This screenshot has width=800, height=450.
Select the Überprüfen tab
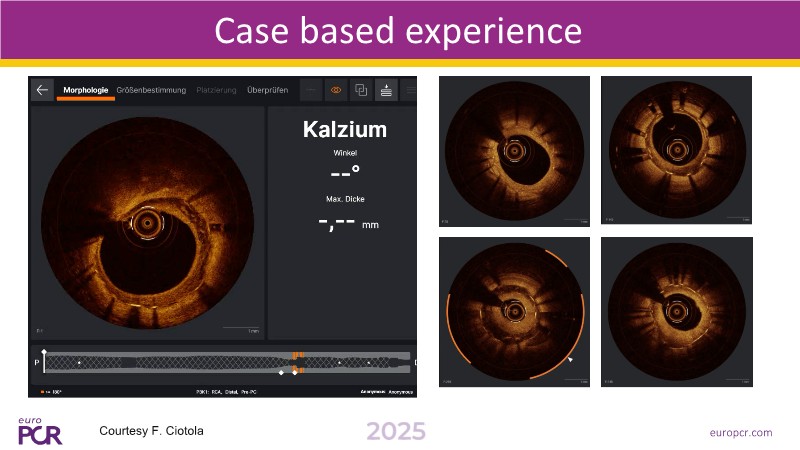[267, 90]
